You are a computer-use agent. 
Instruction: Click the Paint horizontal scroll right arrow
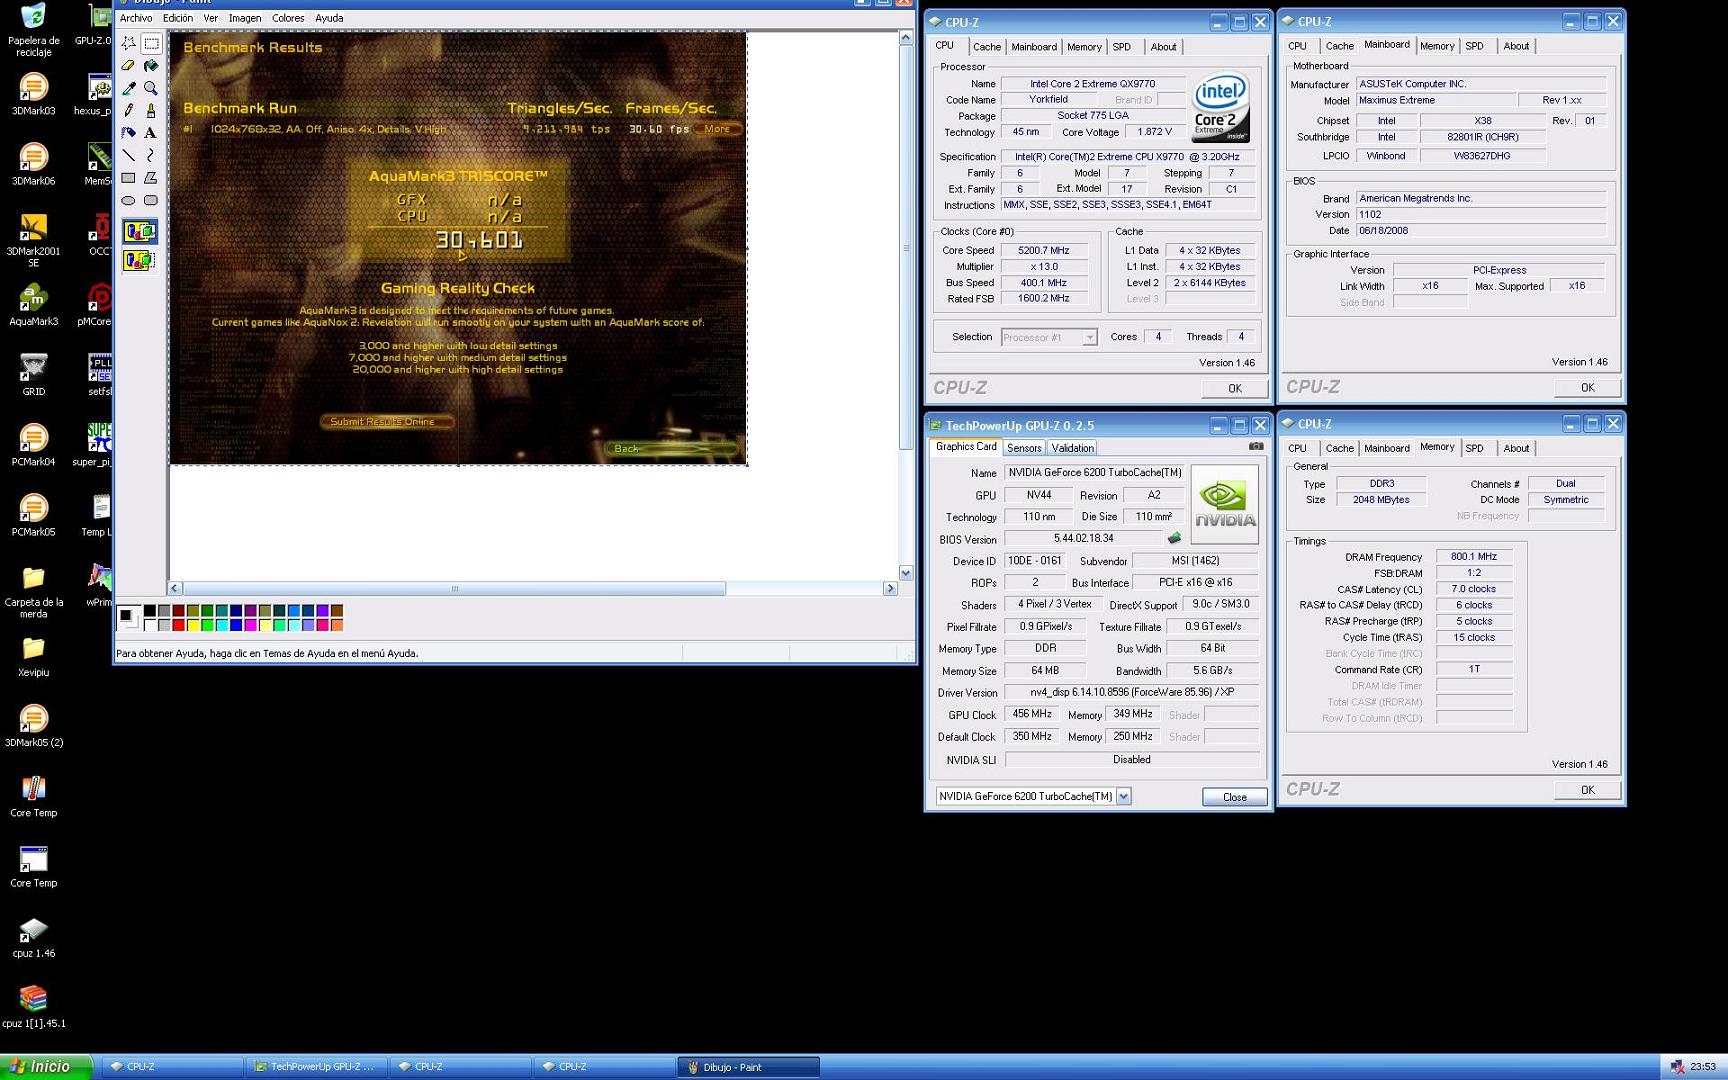[x=890, y=589]
